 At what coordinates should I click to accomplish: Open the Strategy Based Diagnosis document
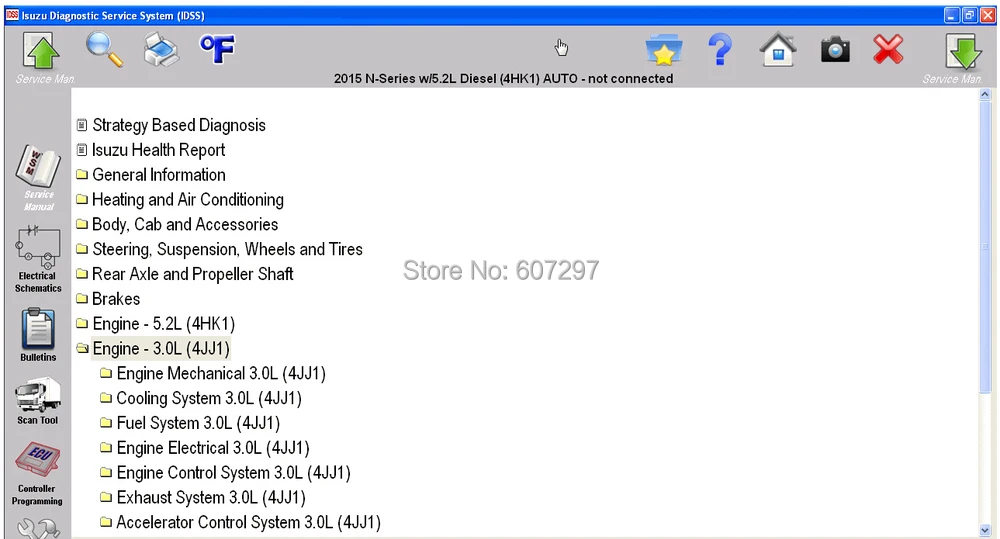tap(171, 125)
